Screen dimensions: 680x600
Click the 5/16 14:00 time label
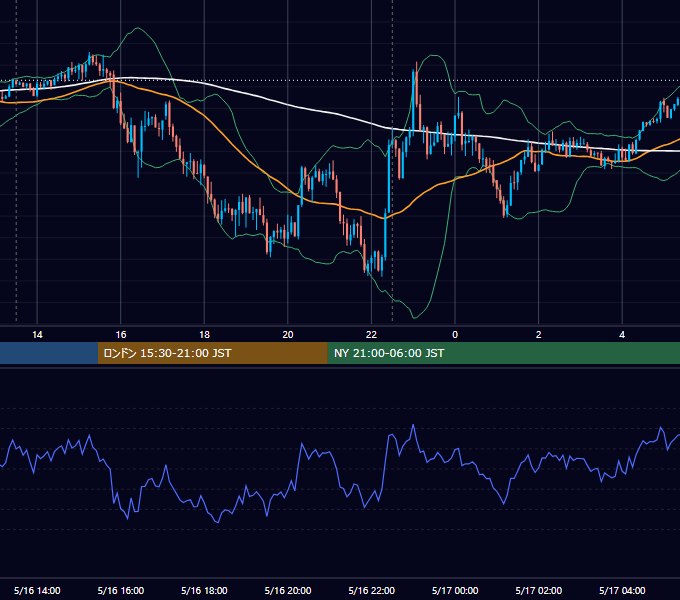[x=37, y=590]
